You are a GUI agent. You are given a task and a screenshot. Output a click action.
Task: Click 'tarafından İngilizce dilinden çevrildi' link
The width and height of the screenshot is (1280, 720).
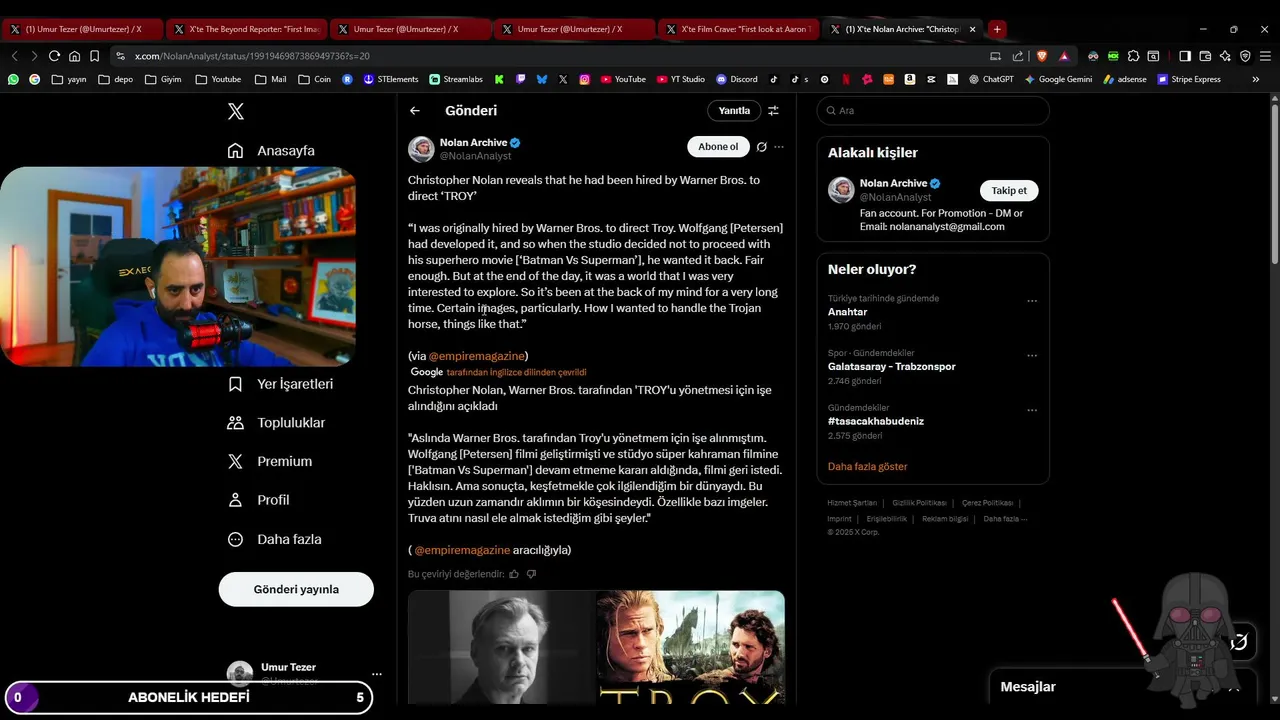click(x=516, y=372)
